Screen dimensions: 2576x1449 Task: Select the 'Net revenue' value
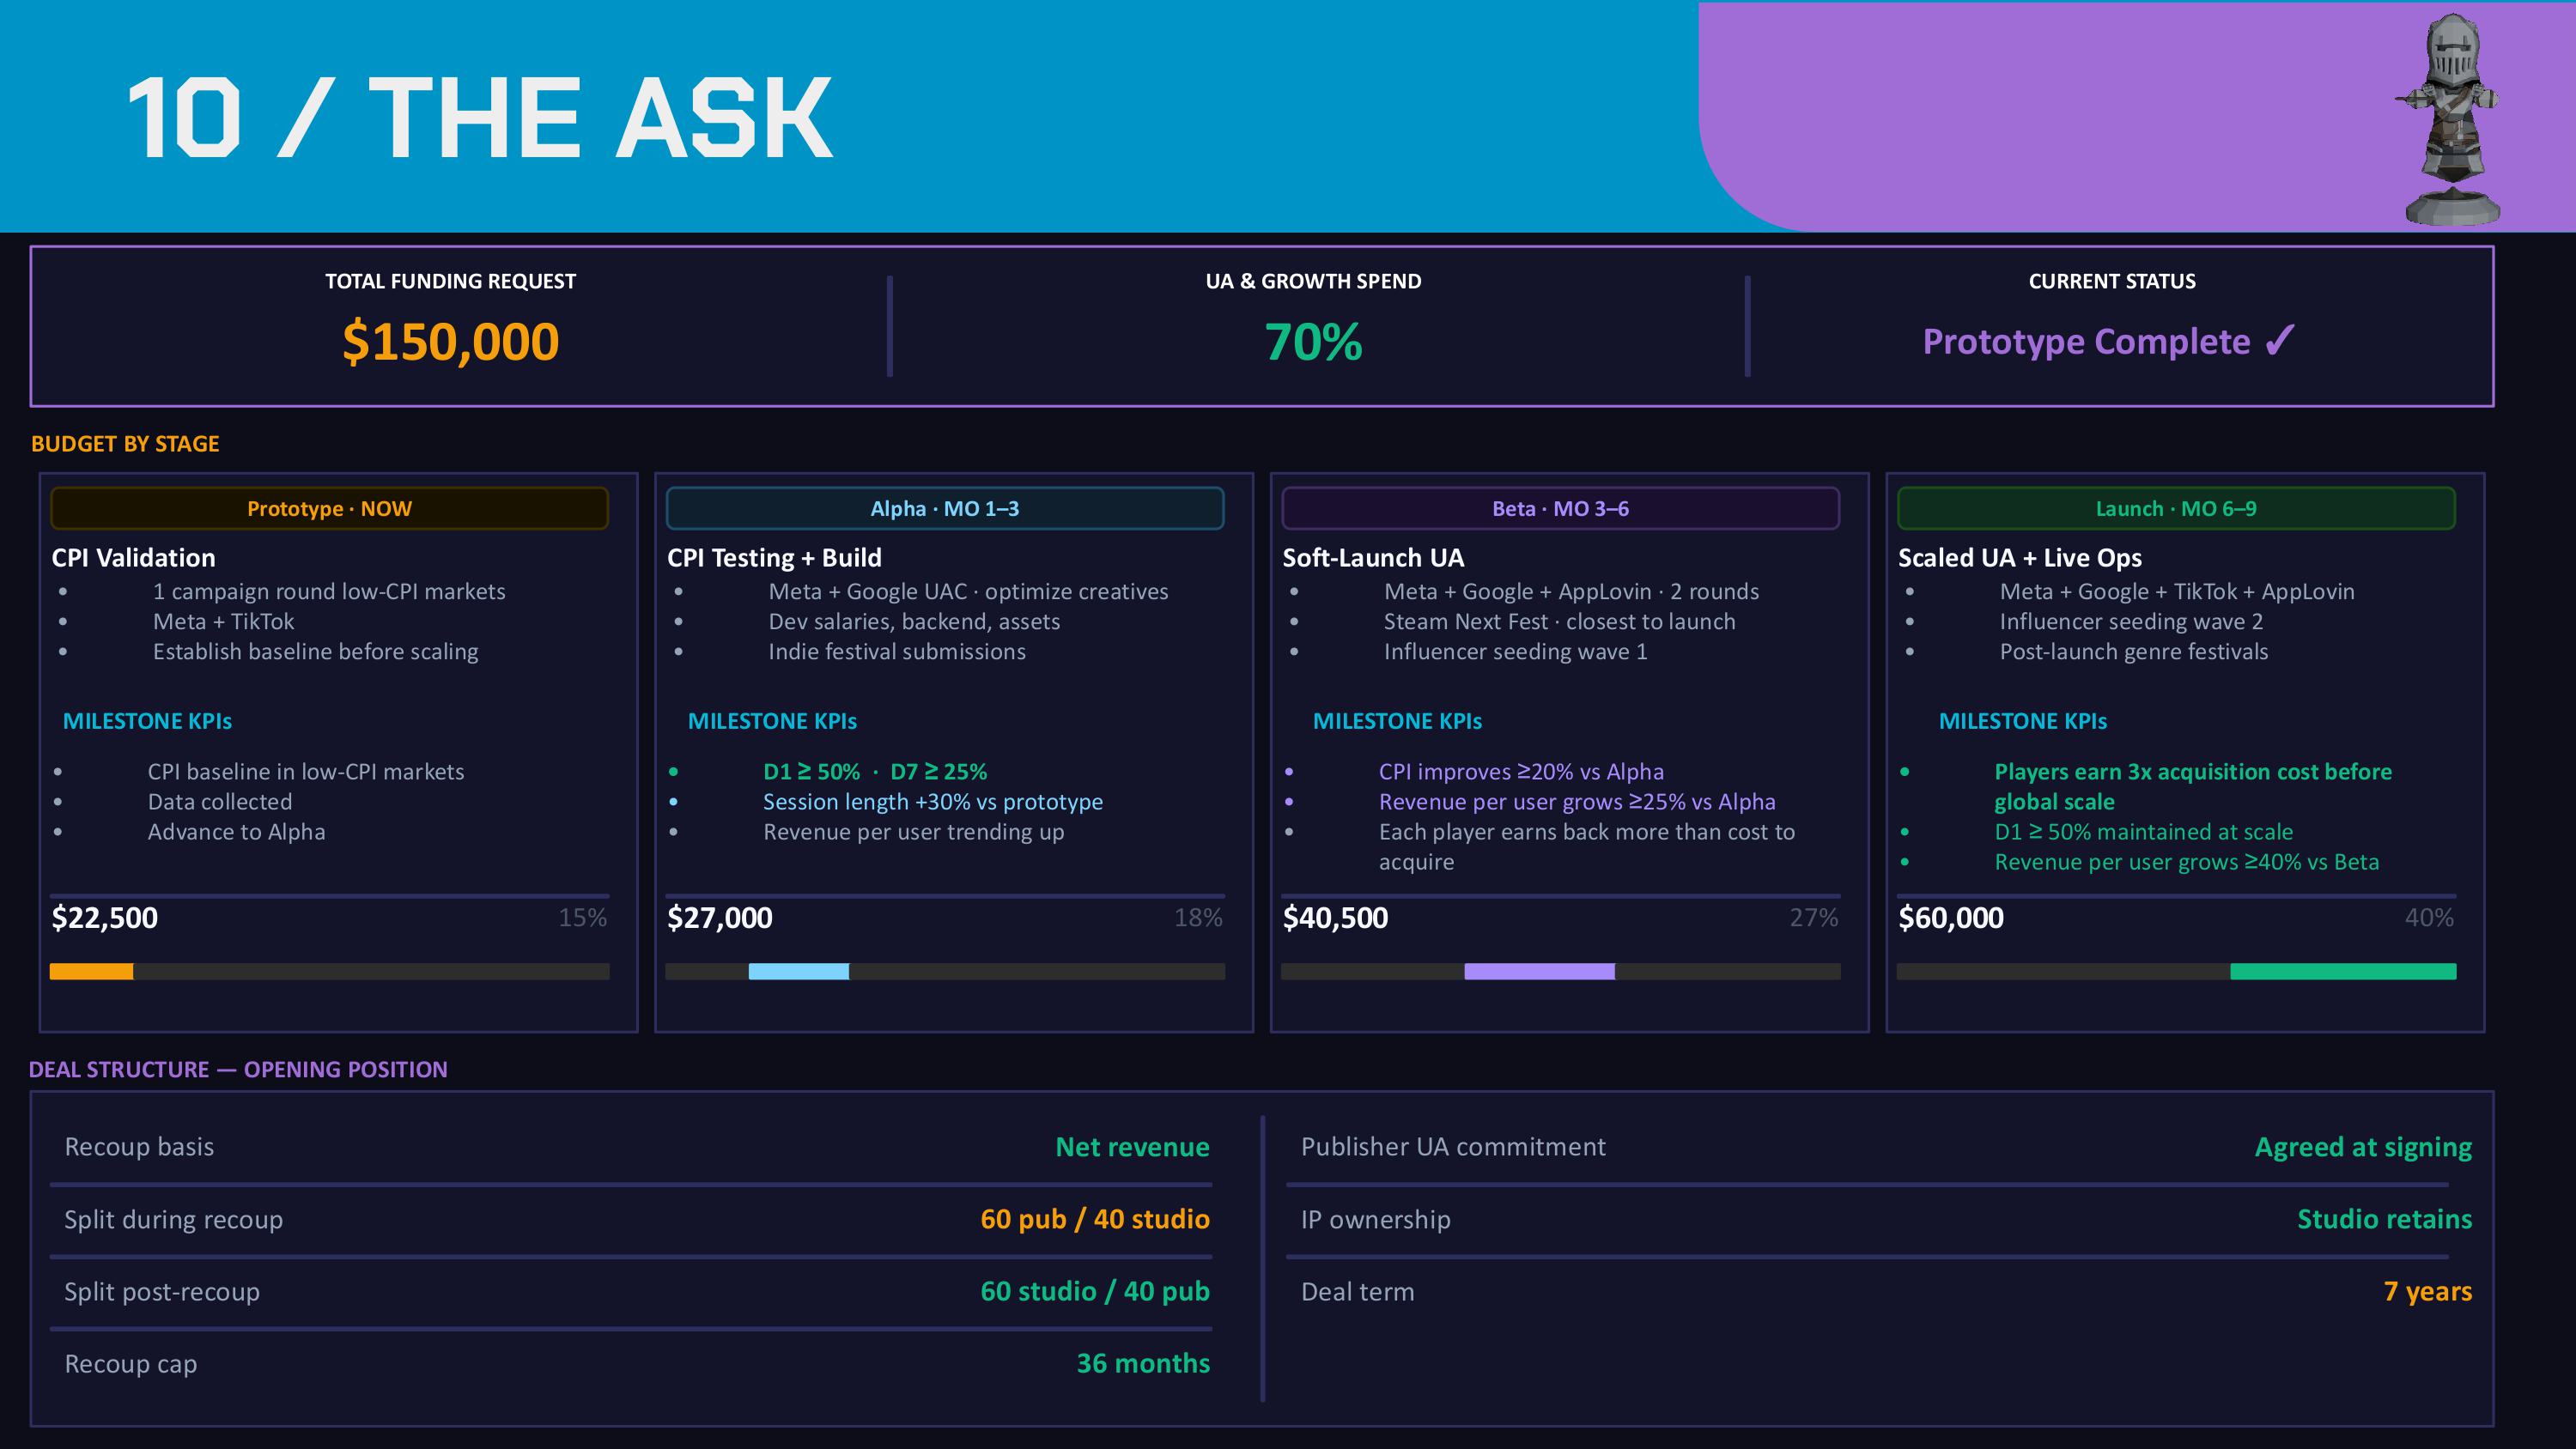[x=1132, y=1147]
